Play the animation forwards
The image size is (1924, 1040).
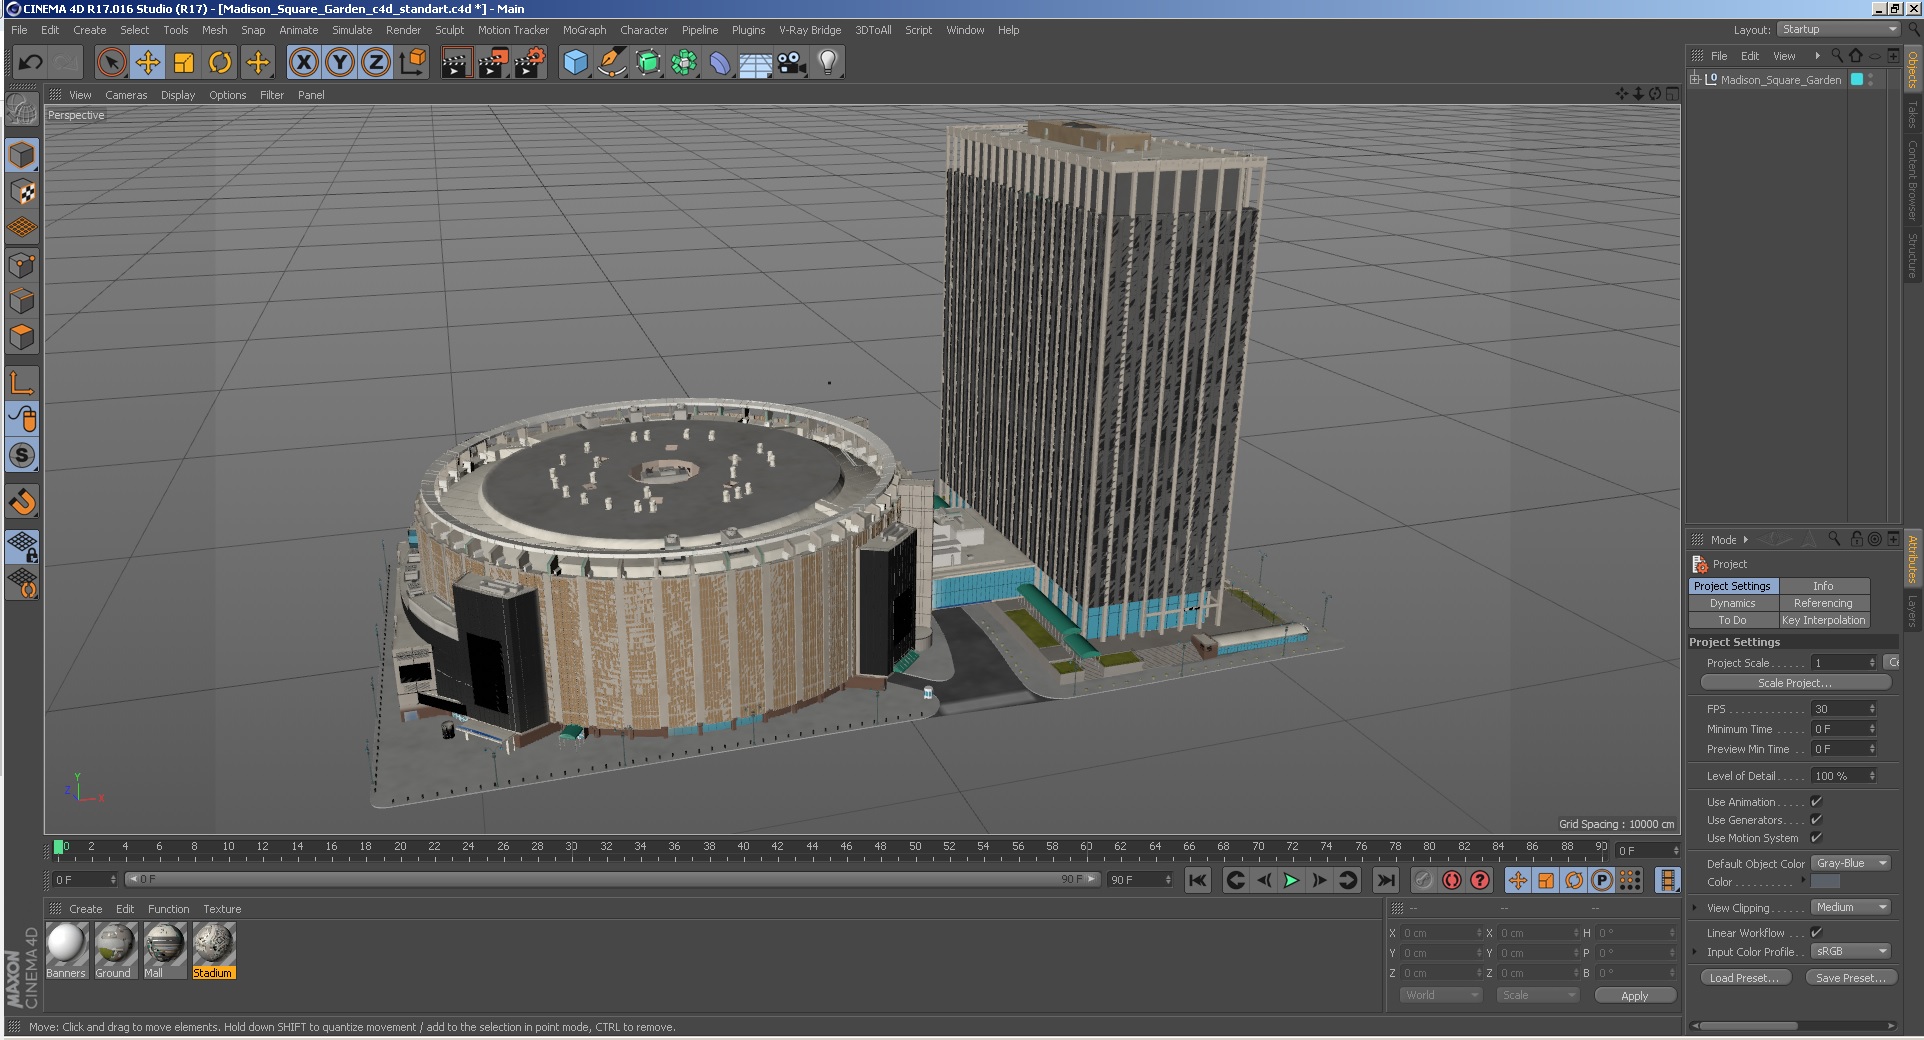1291,880
